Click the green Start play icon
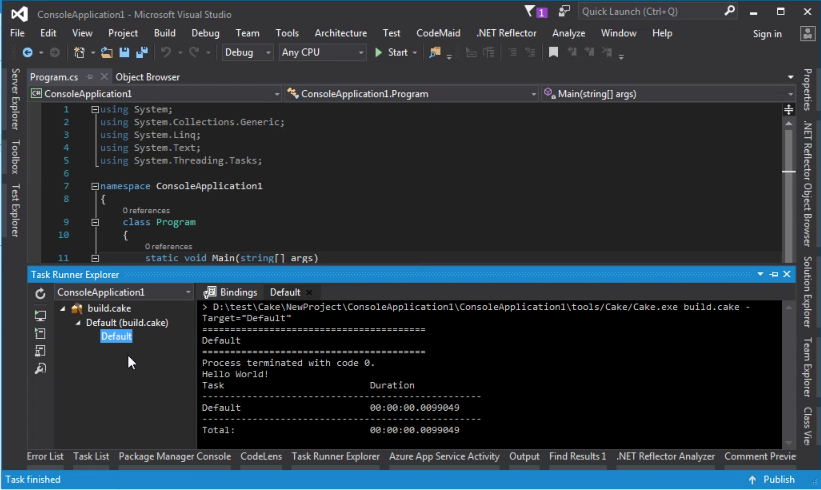 (379, 52)
